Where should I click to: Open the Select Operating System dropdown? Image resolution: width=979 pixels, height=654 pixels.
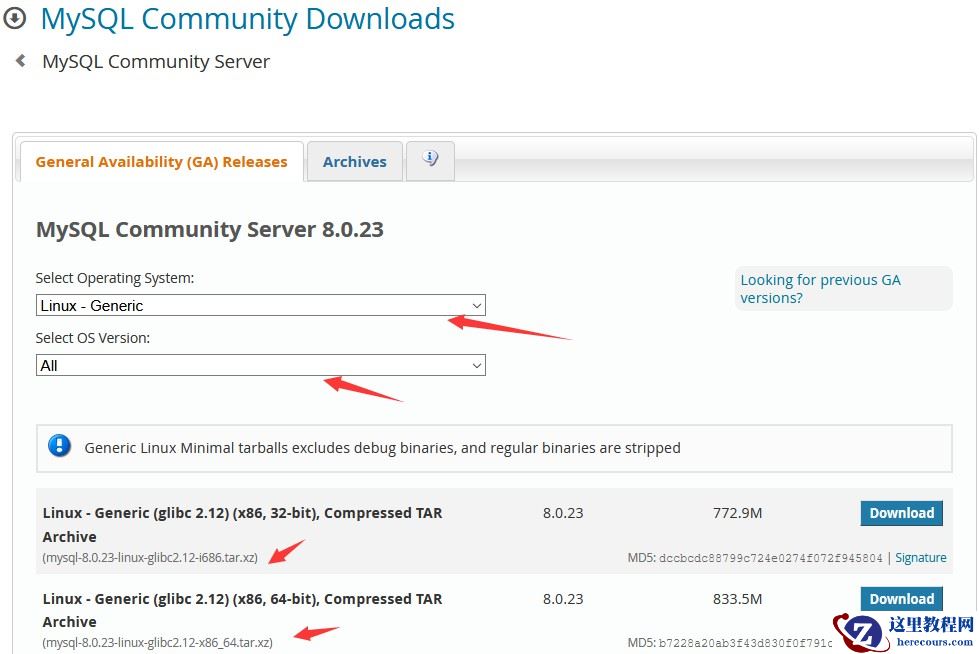(260, 305)
